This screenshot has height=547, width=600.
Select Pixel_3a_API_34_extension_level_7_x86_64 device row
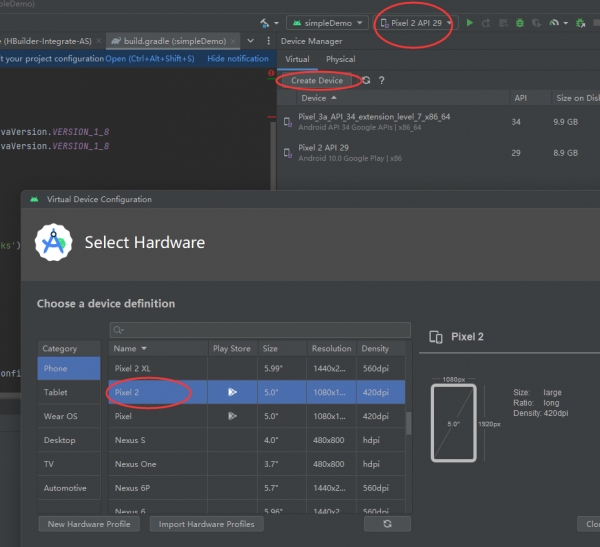438,122
